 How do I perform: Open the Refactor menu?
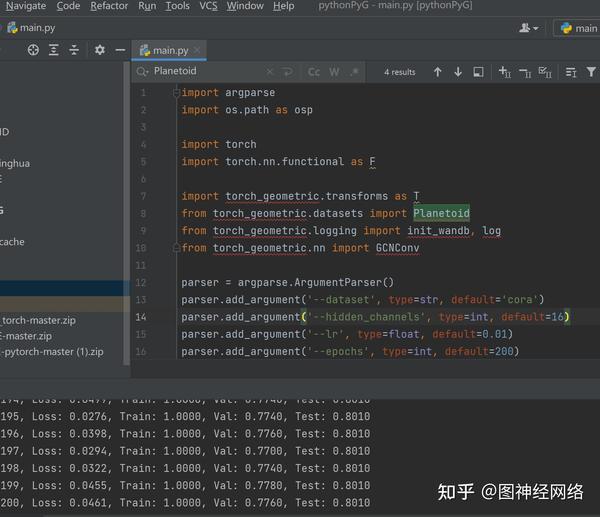coord(109,6)
